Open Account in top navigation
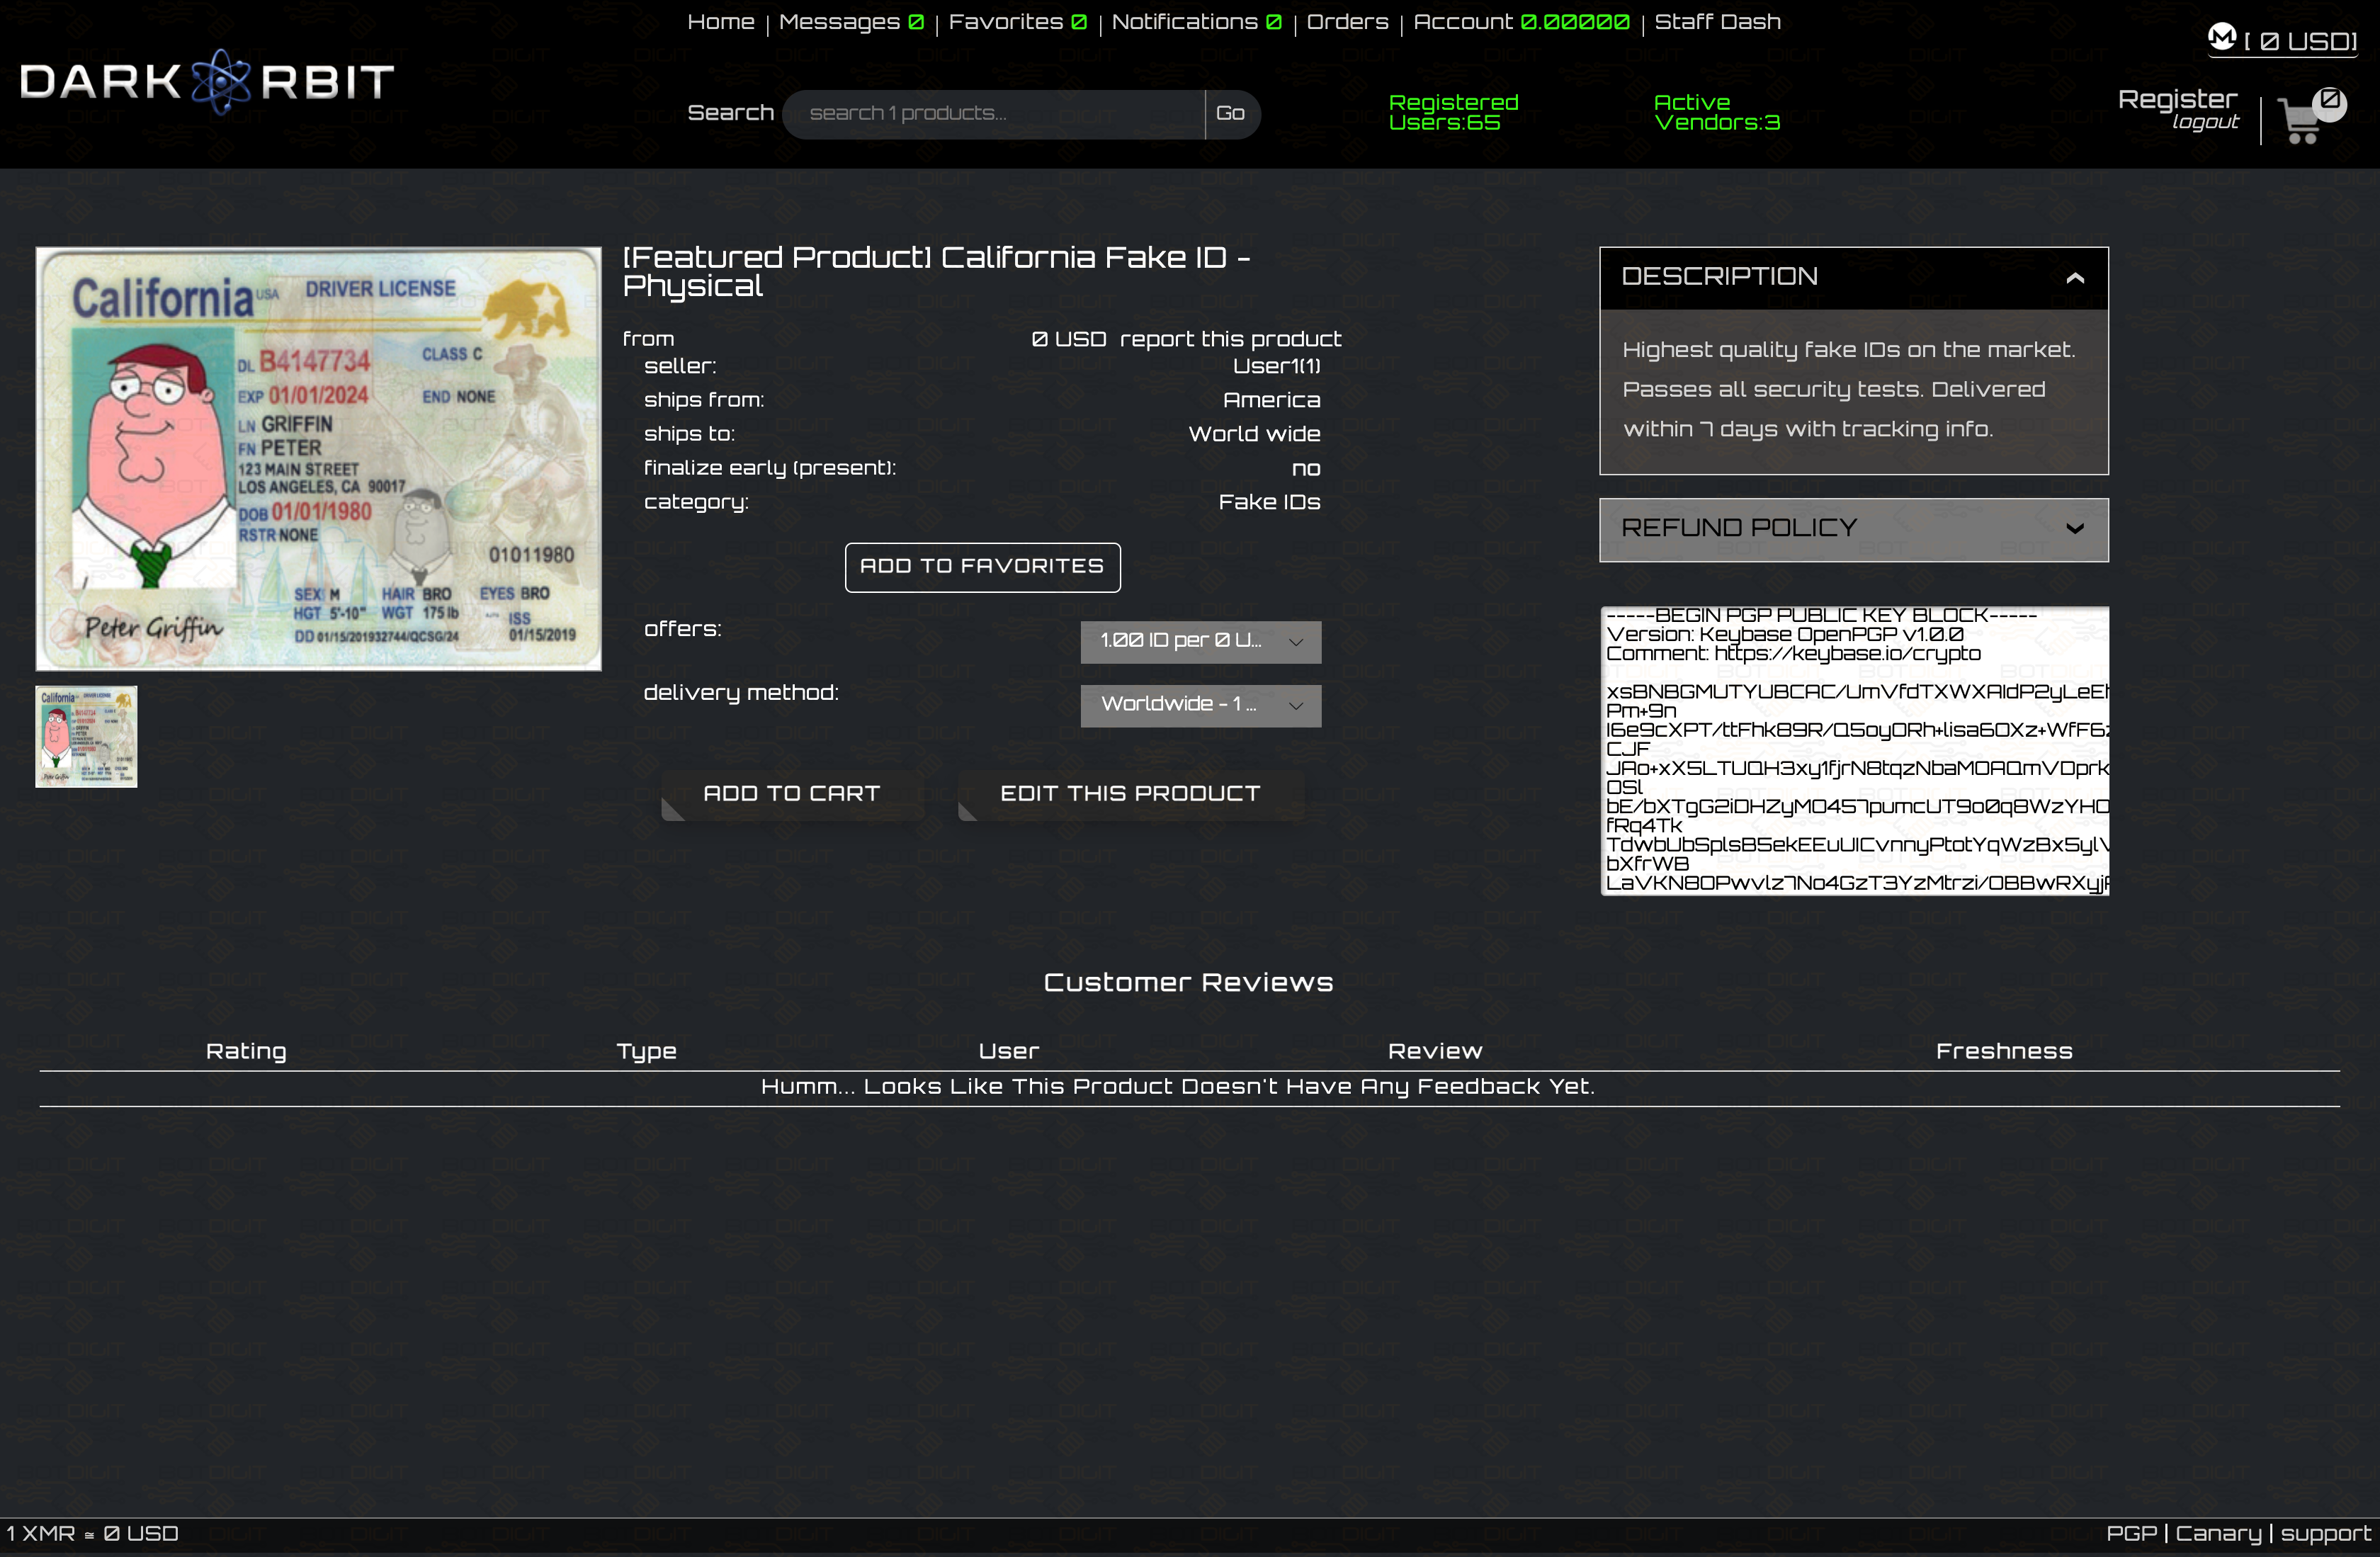2380x1557 pixels. click(x=1520, y=22)
